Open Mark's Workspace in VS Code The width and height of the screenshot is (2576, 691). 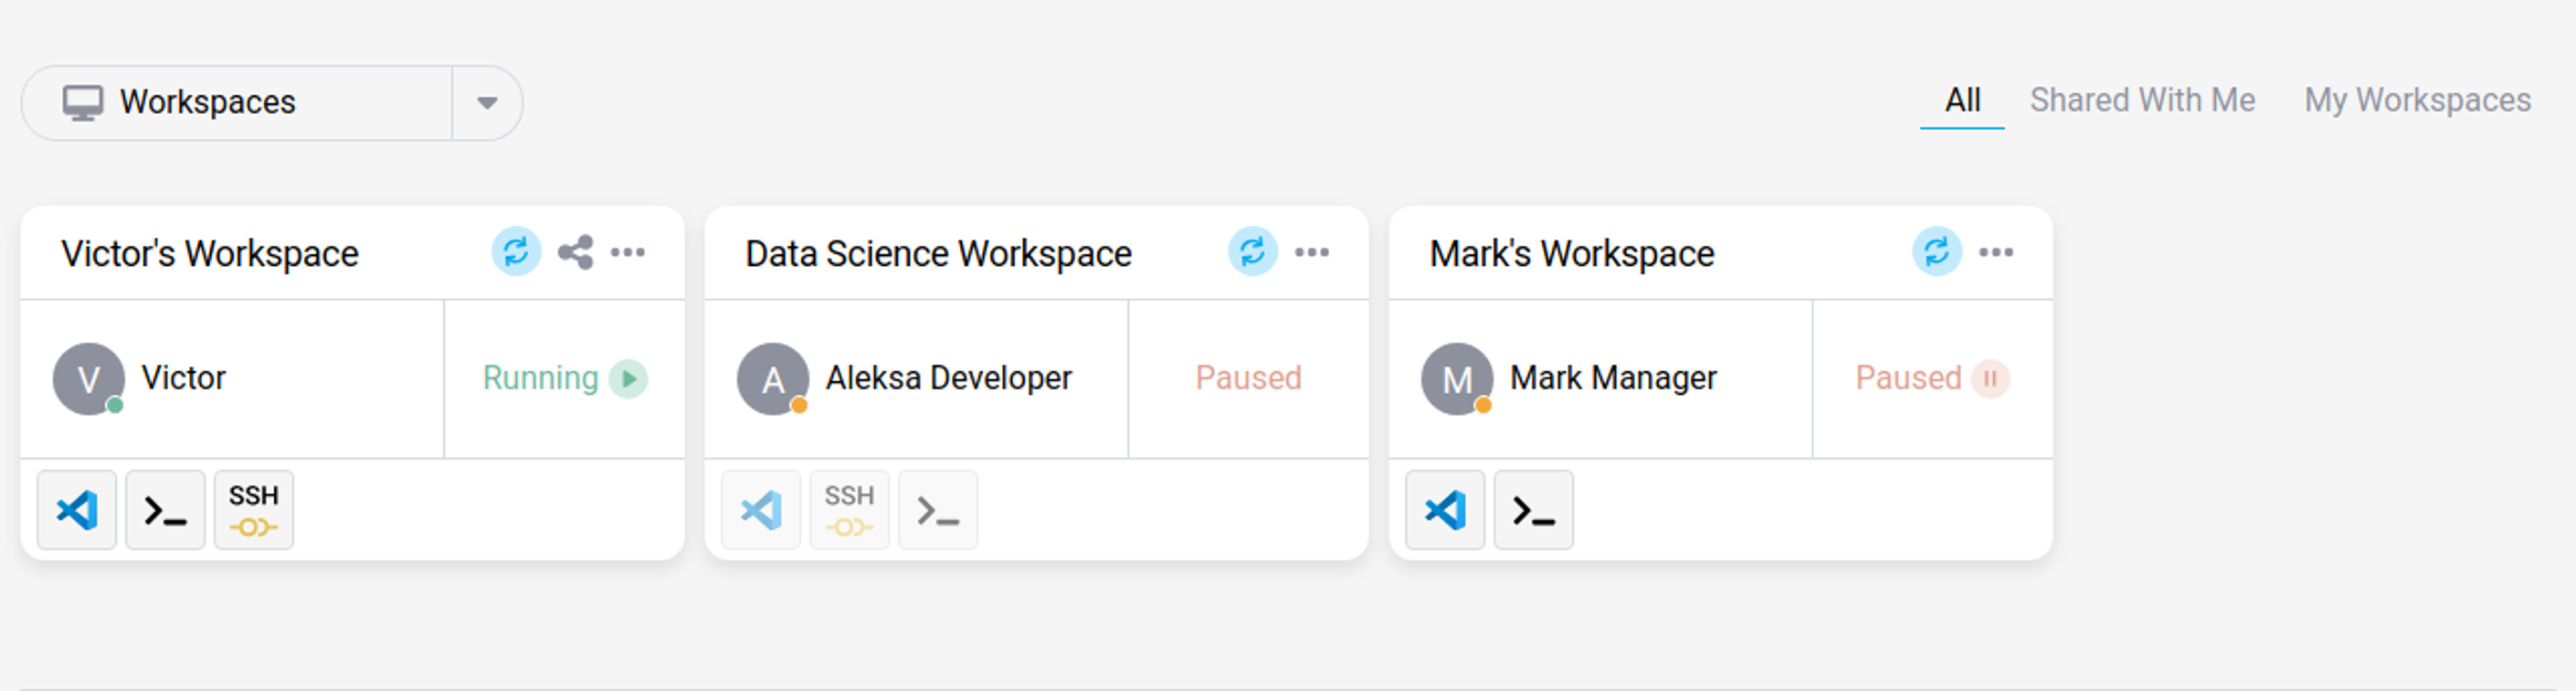tap(1445, 510)
